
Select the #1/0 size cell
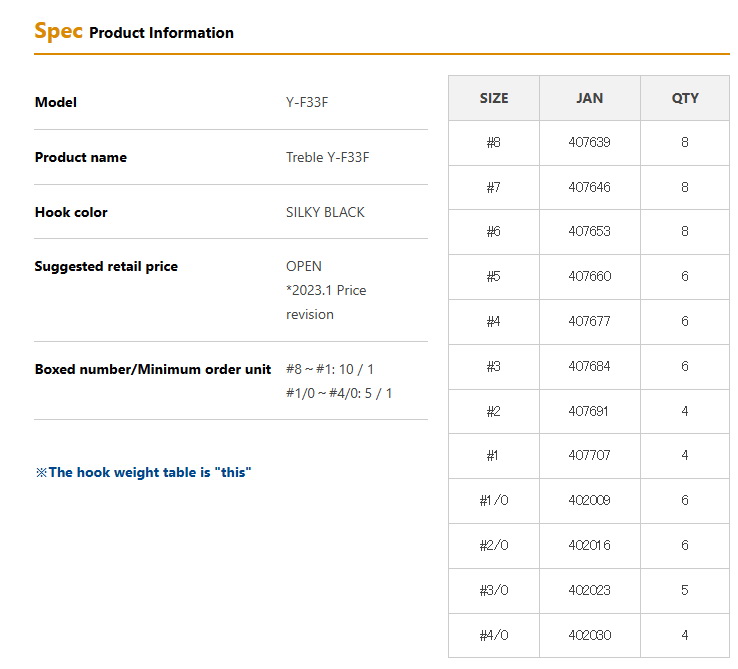click(494, 500)
